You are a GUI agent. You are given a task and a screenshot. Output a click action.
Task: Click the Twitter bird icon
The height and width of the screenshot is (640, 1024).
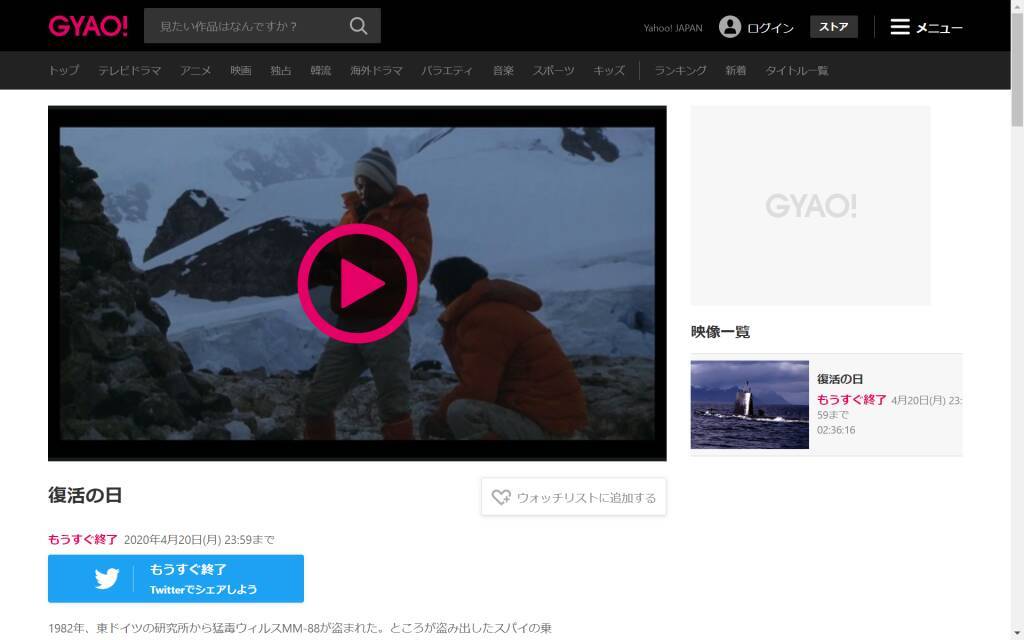coord(106,579)
